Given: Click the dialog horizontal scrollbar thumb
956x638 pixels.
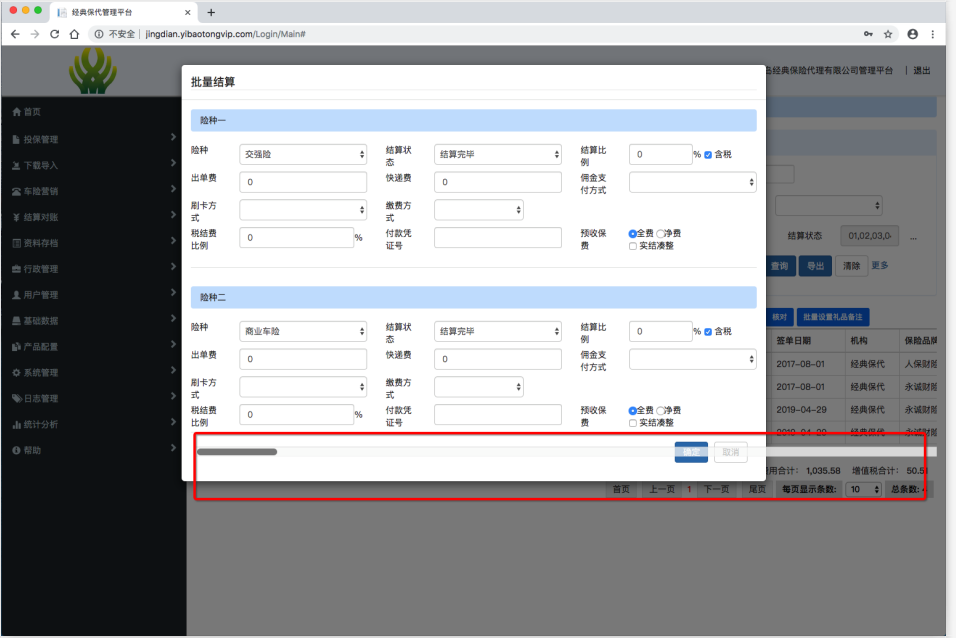Looking at the screenshot, I should 237,452.
